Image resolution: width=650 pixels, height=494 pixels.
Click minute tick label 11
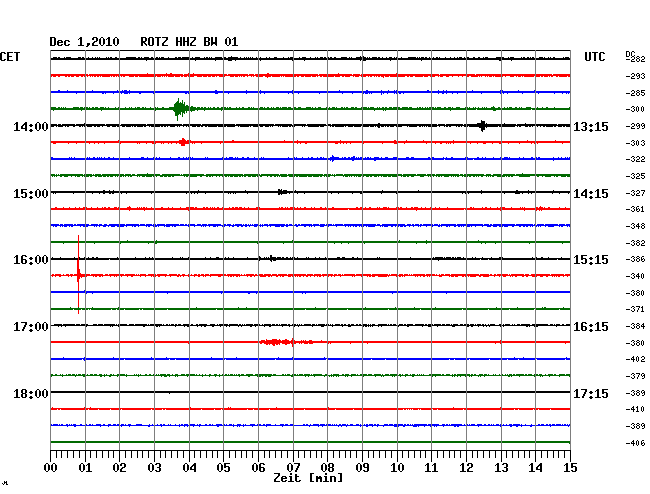(431, 468)
